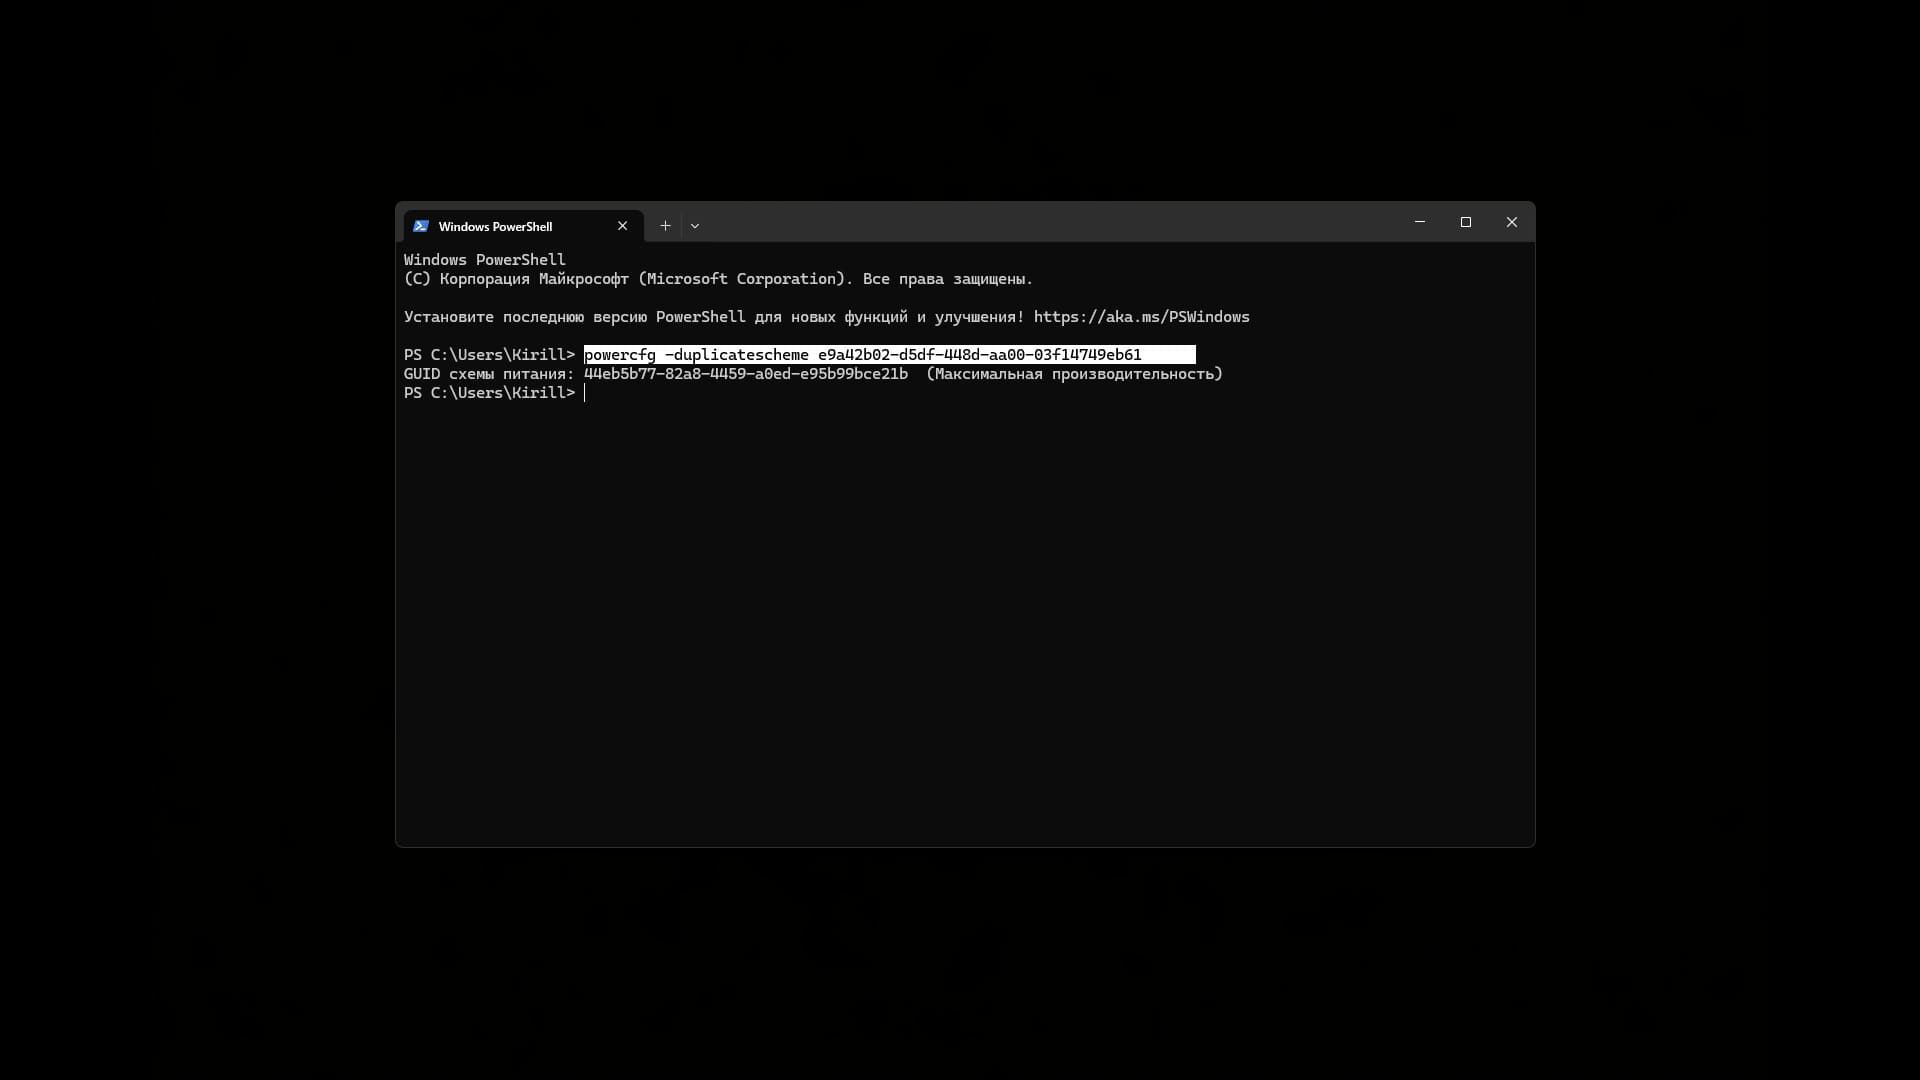1920x1080 pixels.
Task: Minimize the terminal window
Action: [x=1419, y=222]
